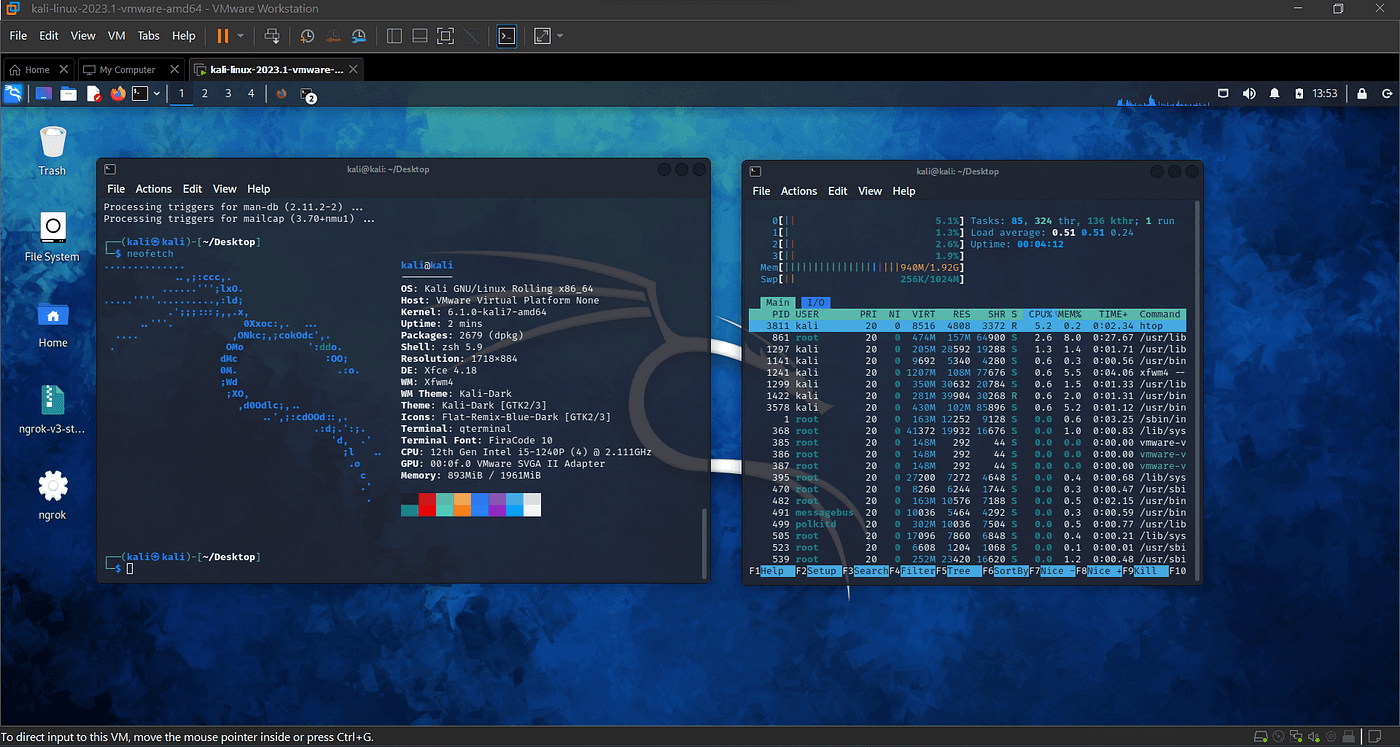This screenshot has width=1400, height=747.
Task: Open the file manager from the panel
Action: coord(68,93)
